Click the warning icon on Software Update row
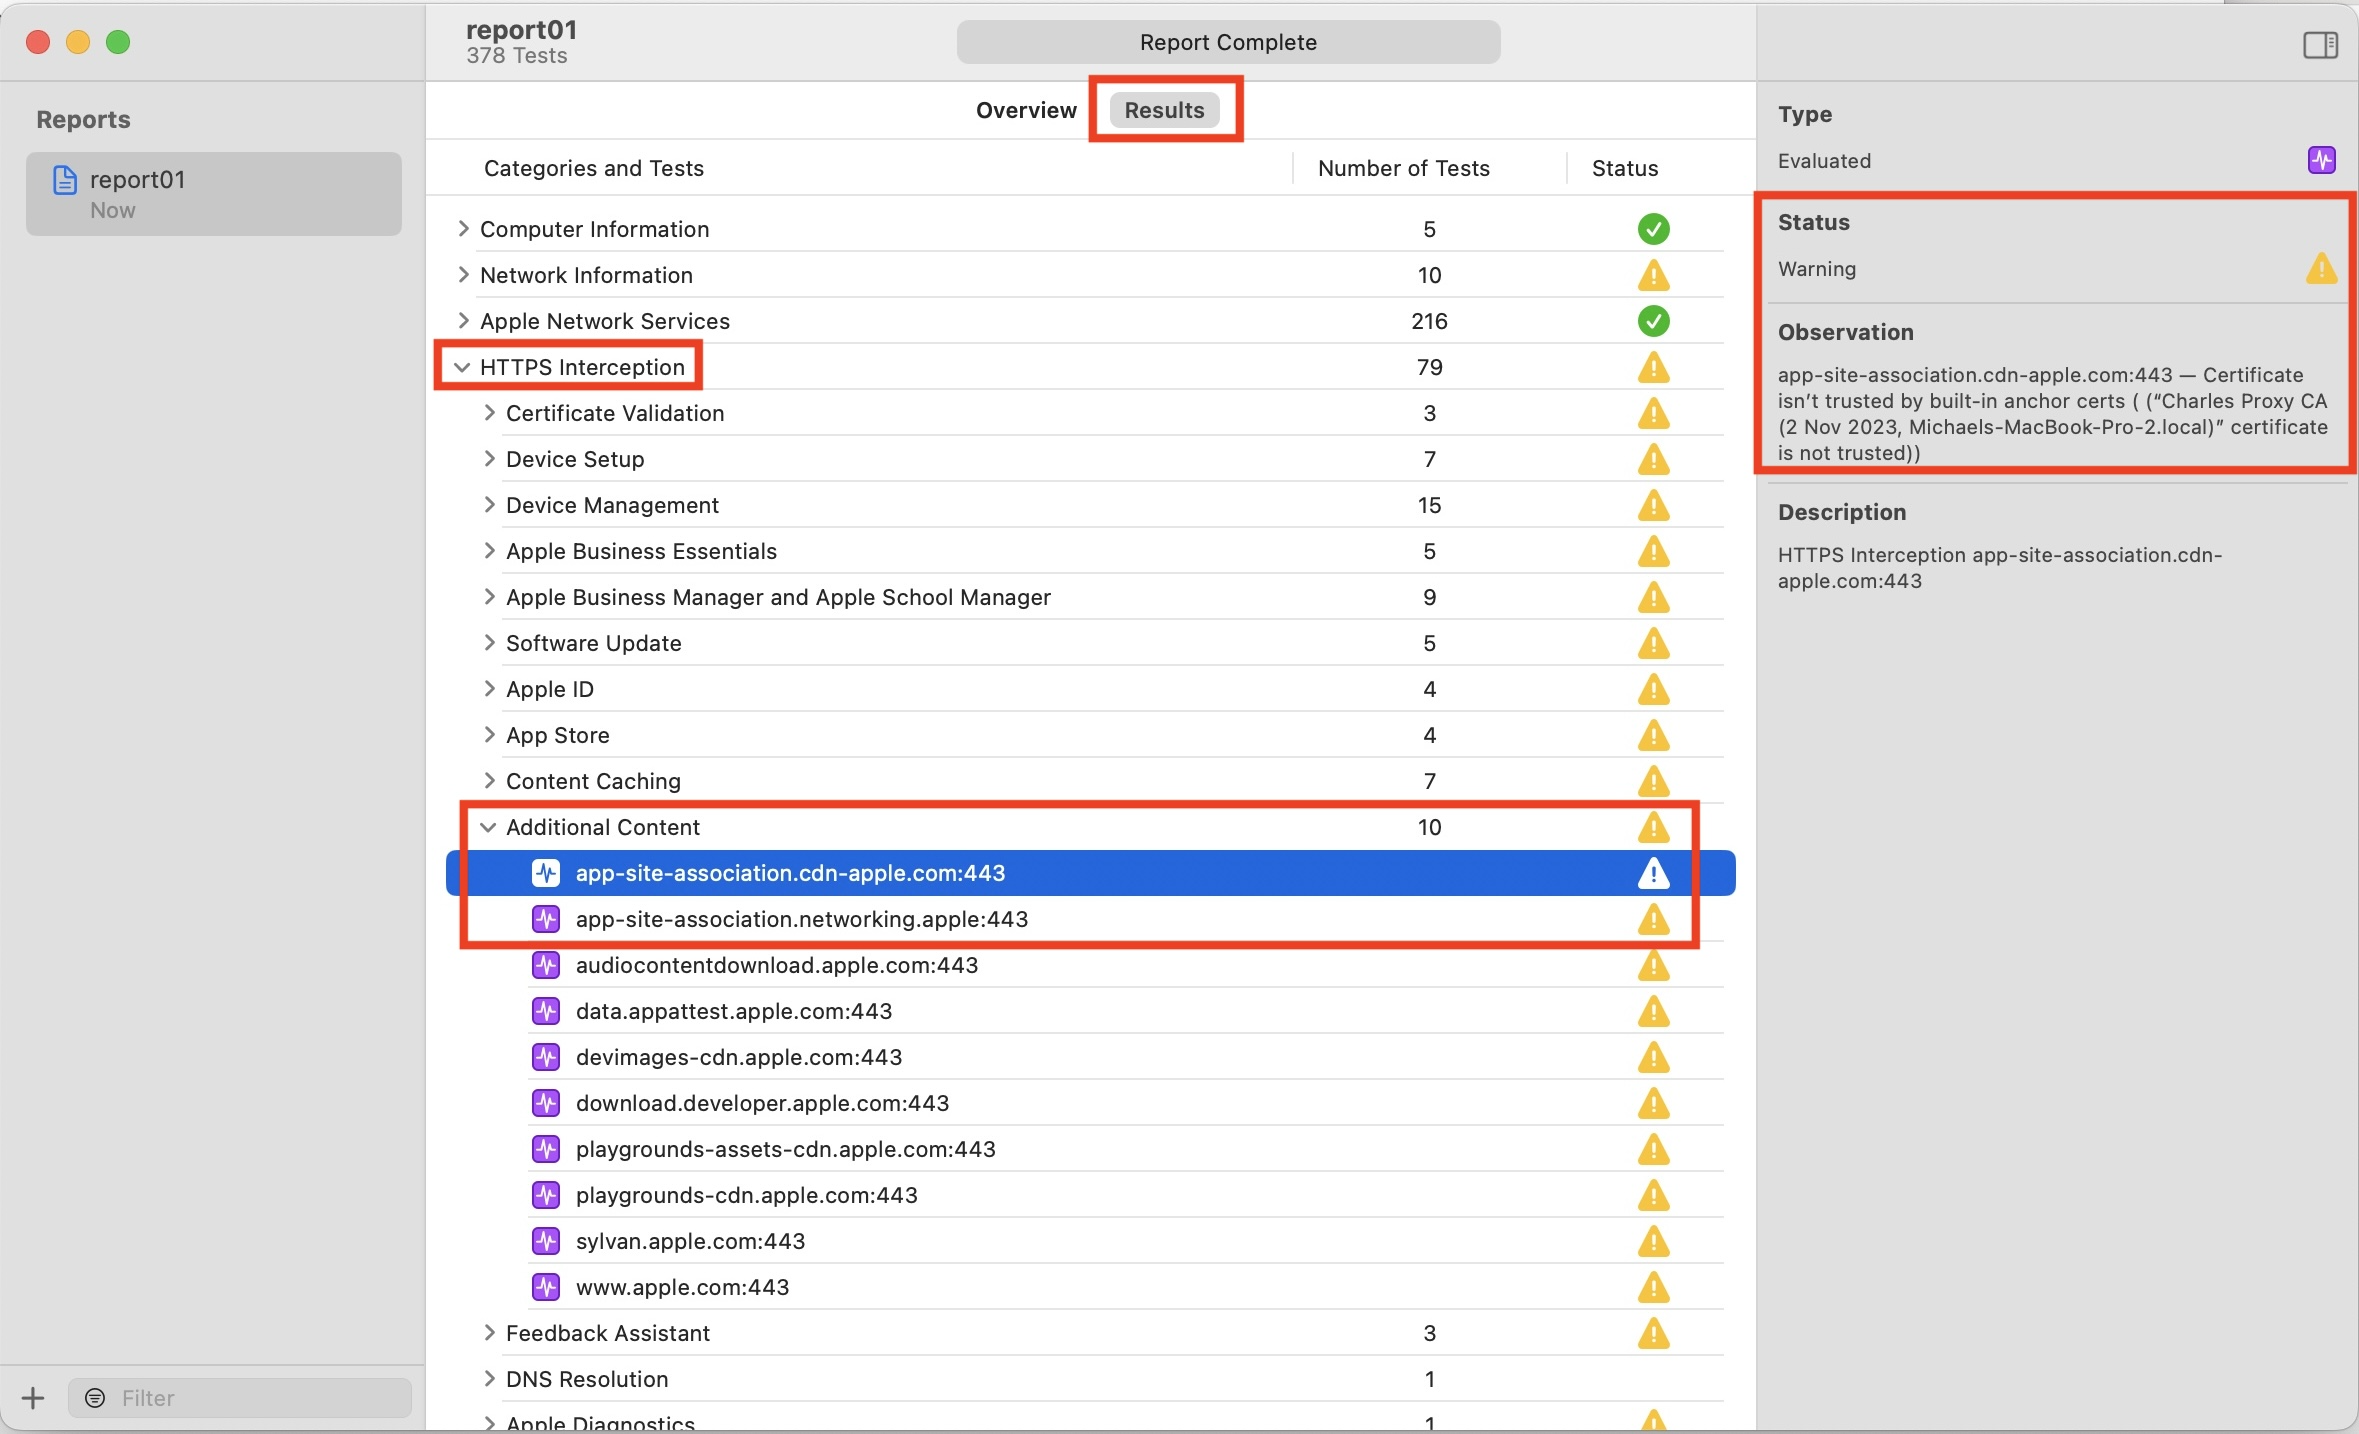This screenshot has height=1434, width=2359. tap(1653, 643)
